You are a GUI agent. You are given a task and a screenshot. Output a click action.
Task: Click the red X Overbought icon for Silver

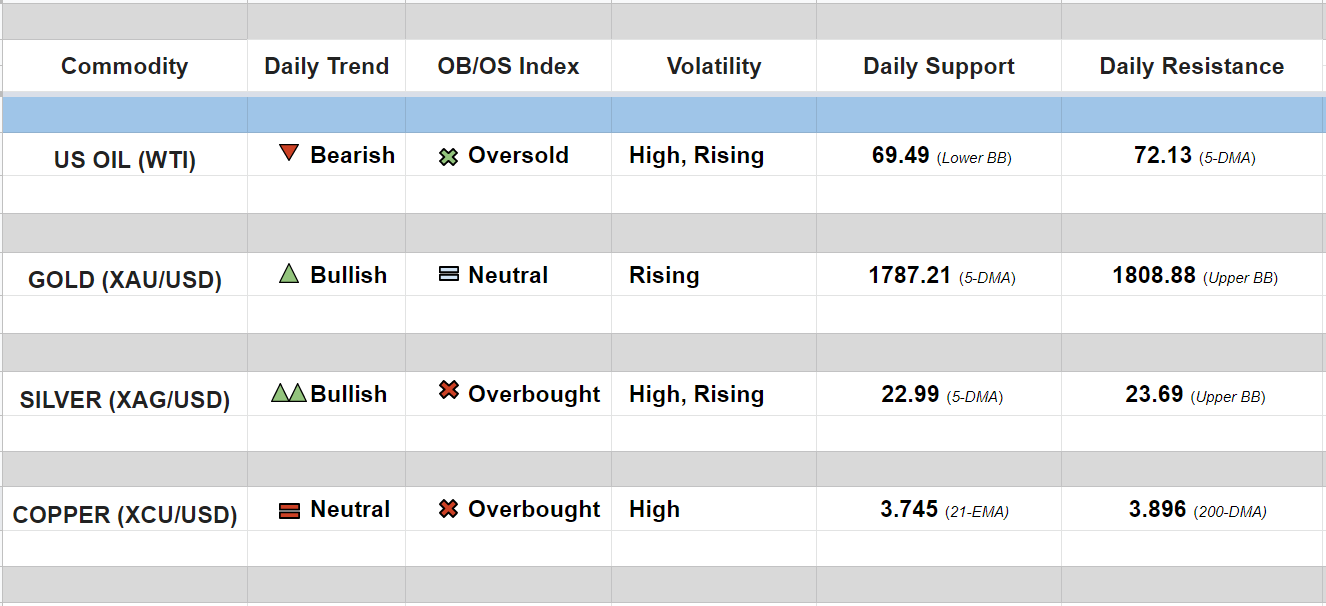point(449,391)
